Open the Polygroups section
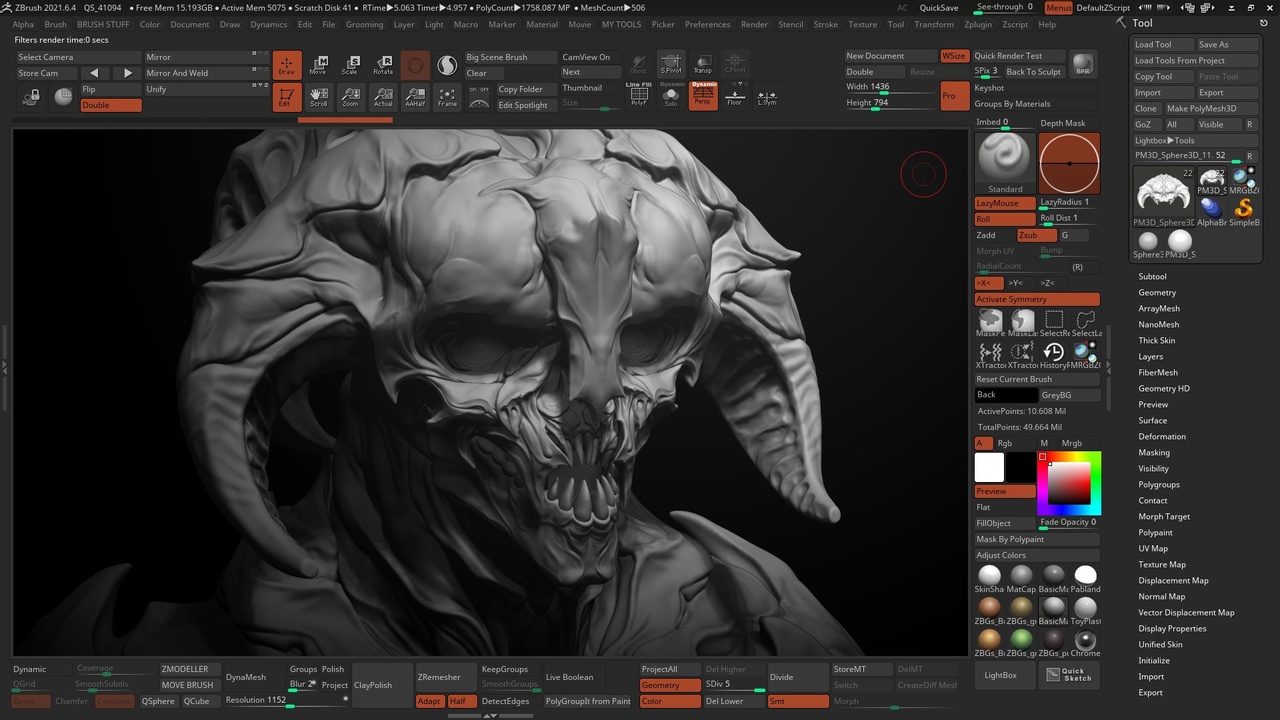 [1158, 484]
